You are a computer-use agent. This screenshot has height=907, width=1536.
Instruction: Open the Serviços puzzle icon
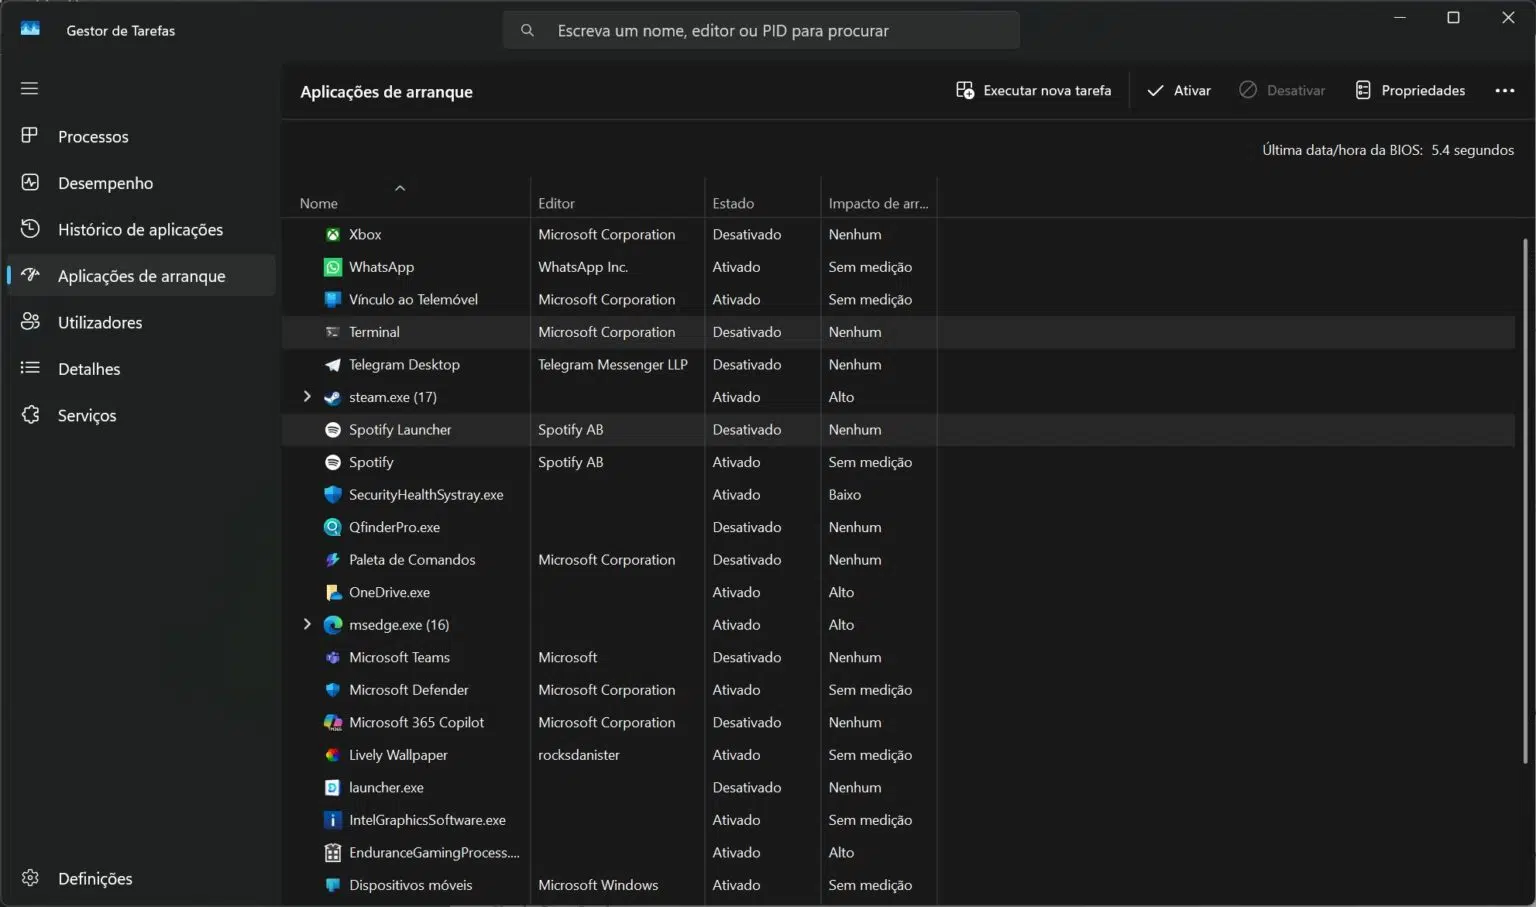(30, 415)
